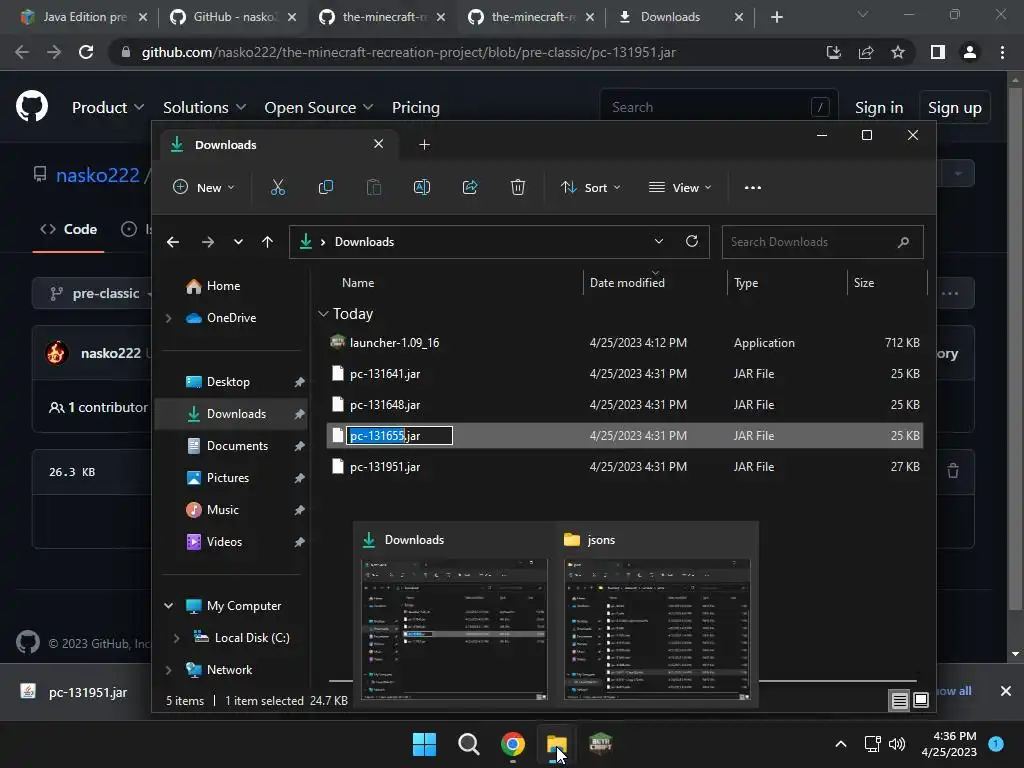Click the Copy icon in Explorer toolbar

(x=325, y=187)
